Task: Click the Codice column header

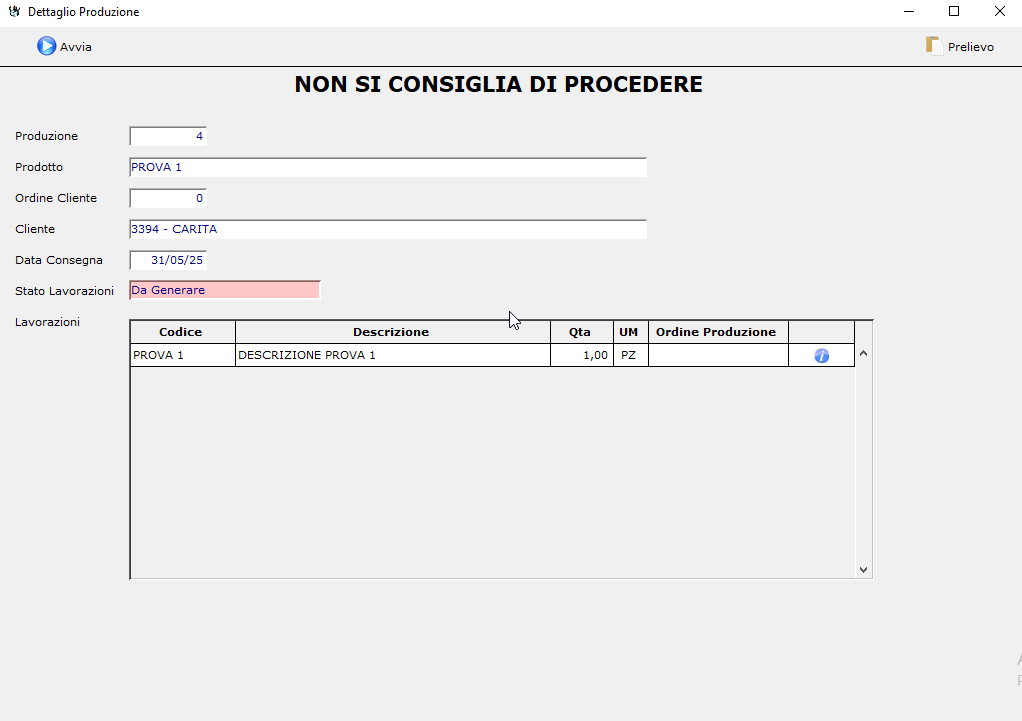Action: pyautogui.click(x=181, y=332)
